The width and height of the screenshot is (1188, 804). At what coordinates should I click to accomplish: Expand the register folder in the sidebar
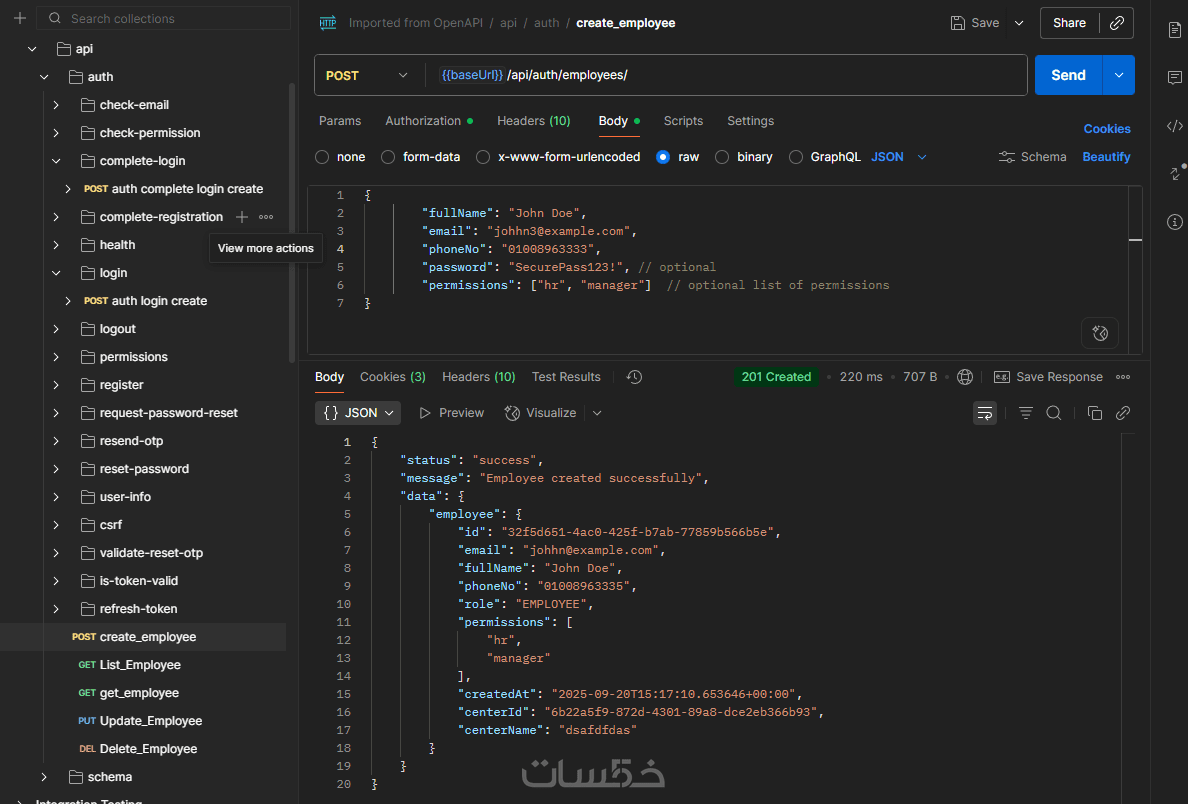coord(57,385)
